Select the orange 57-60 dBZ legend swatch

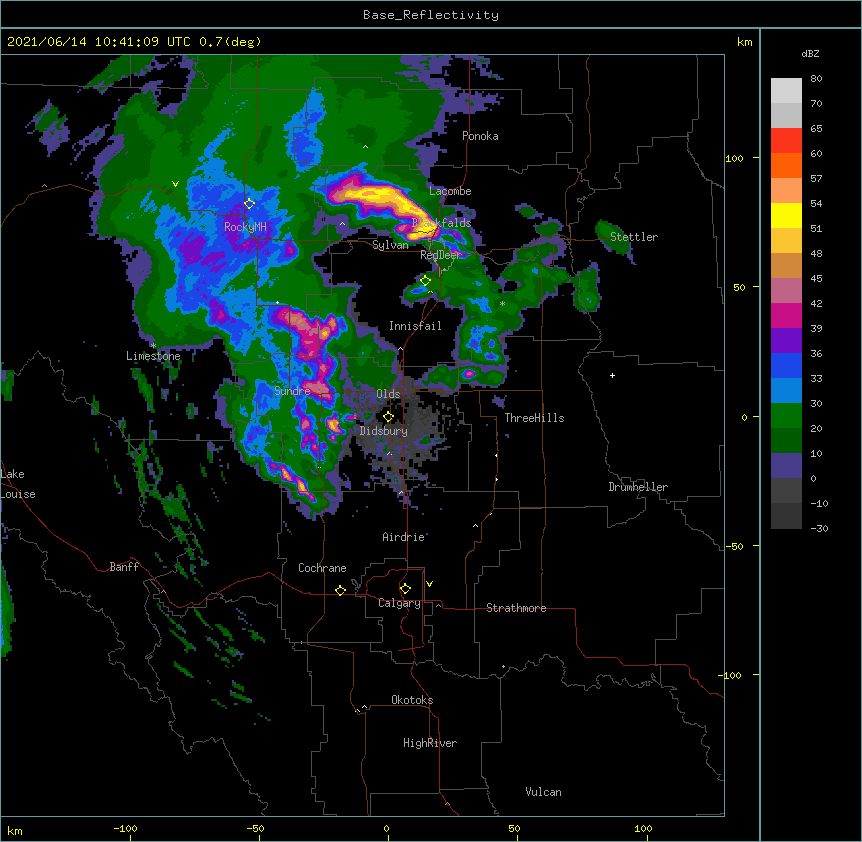(x=786, y=165)
